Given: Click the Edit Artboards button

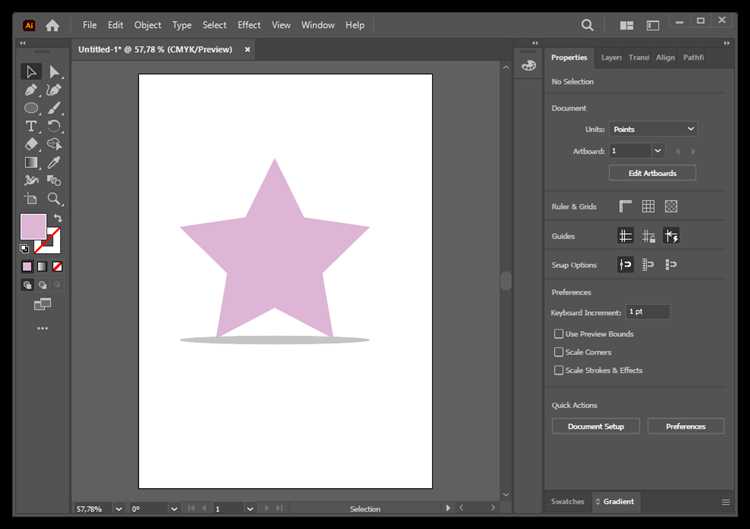Looking at the screenshot, I should point(652,173).
